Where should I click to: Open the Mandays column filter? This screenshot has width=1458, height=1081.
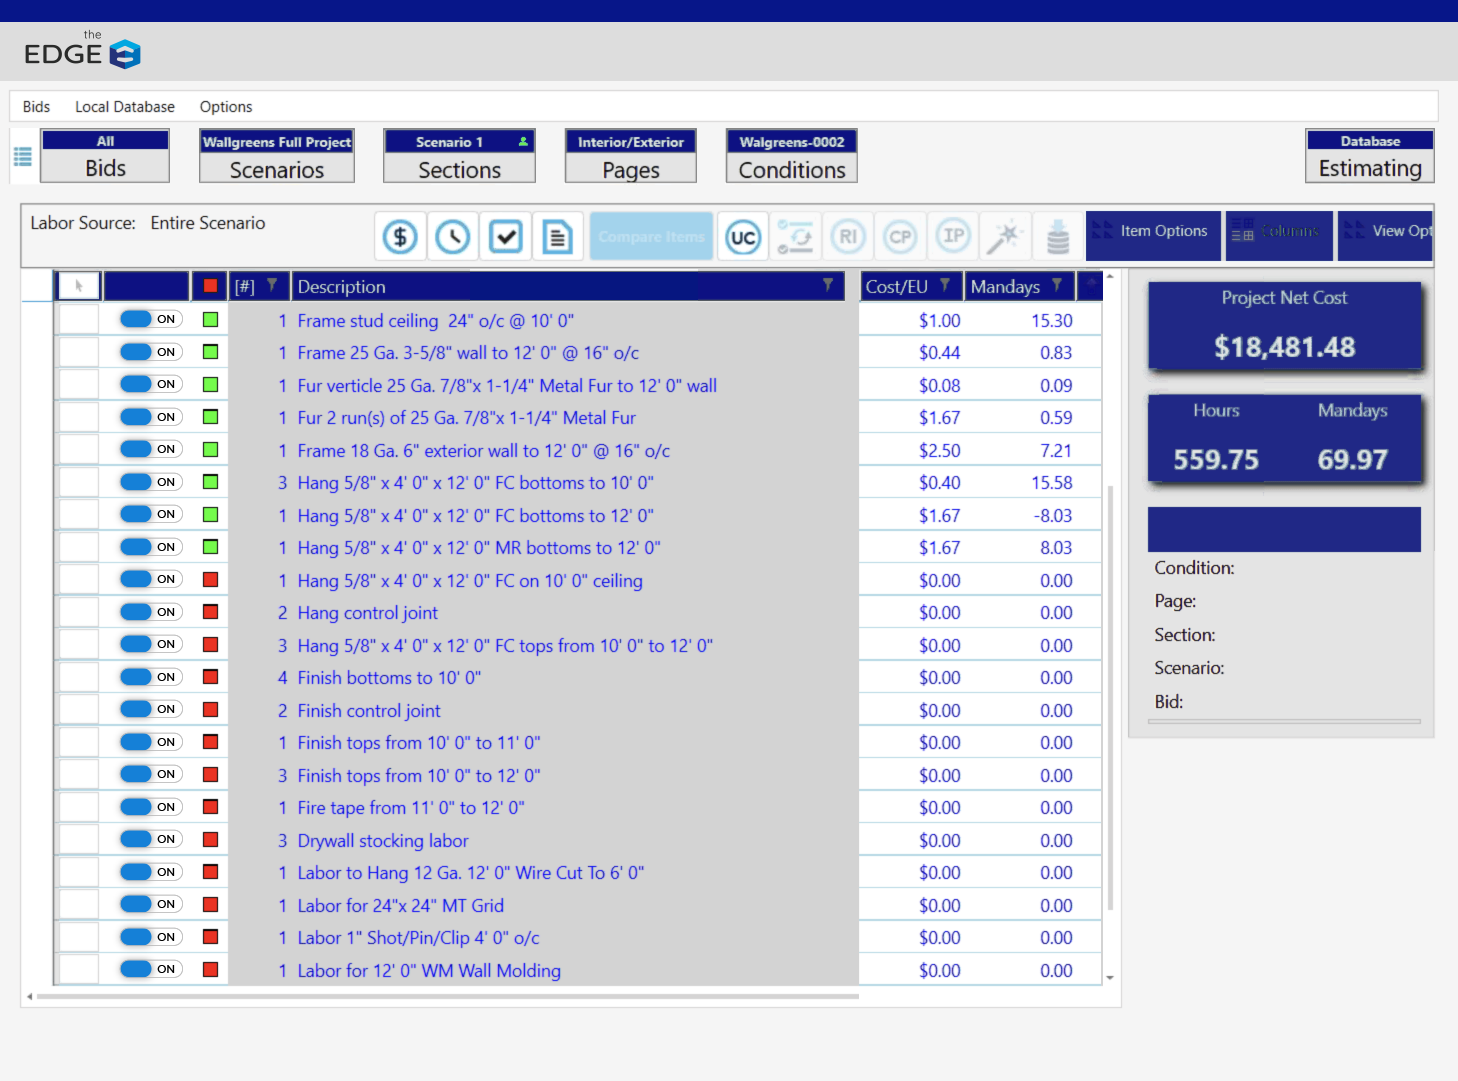(1057, 286)
